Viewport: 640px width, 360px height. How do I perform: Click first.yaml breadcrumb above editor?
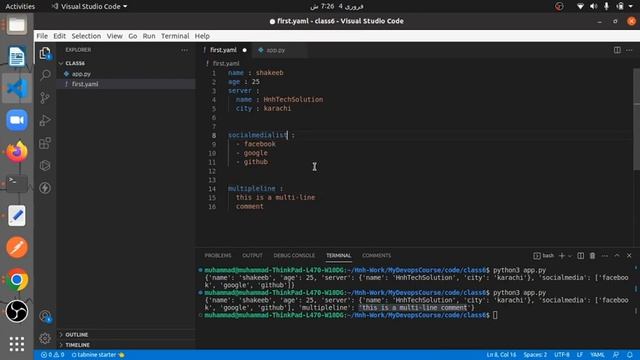tap(226, 63)
